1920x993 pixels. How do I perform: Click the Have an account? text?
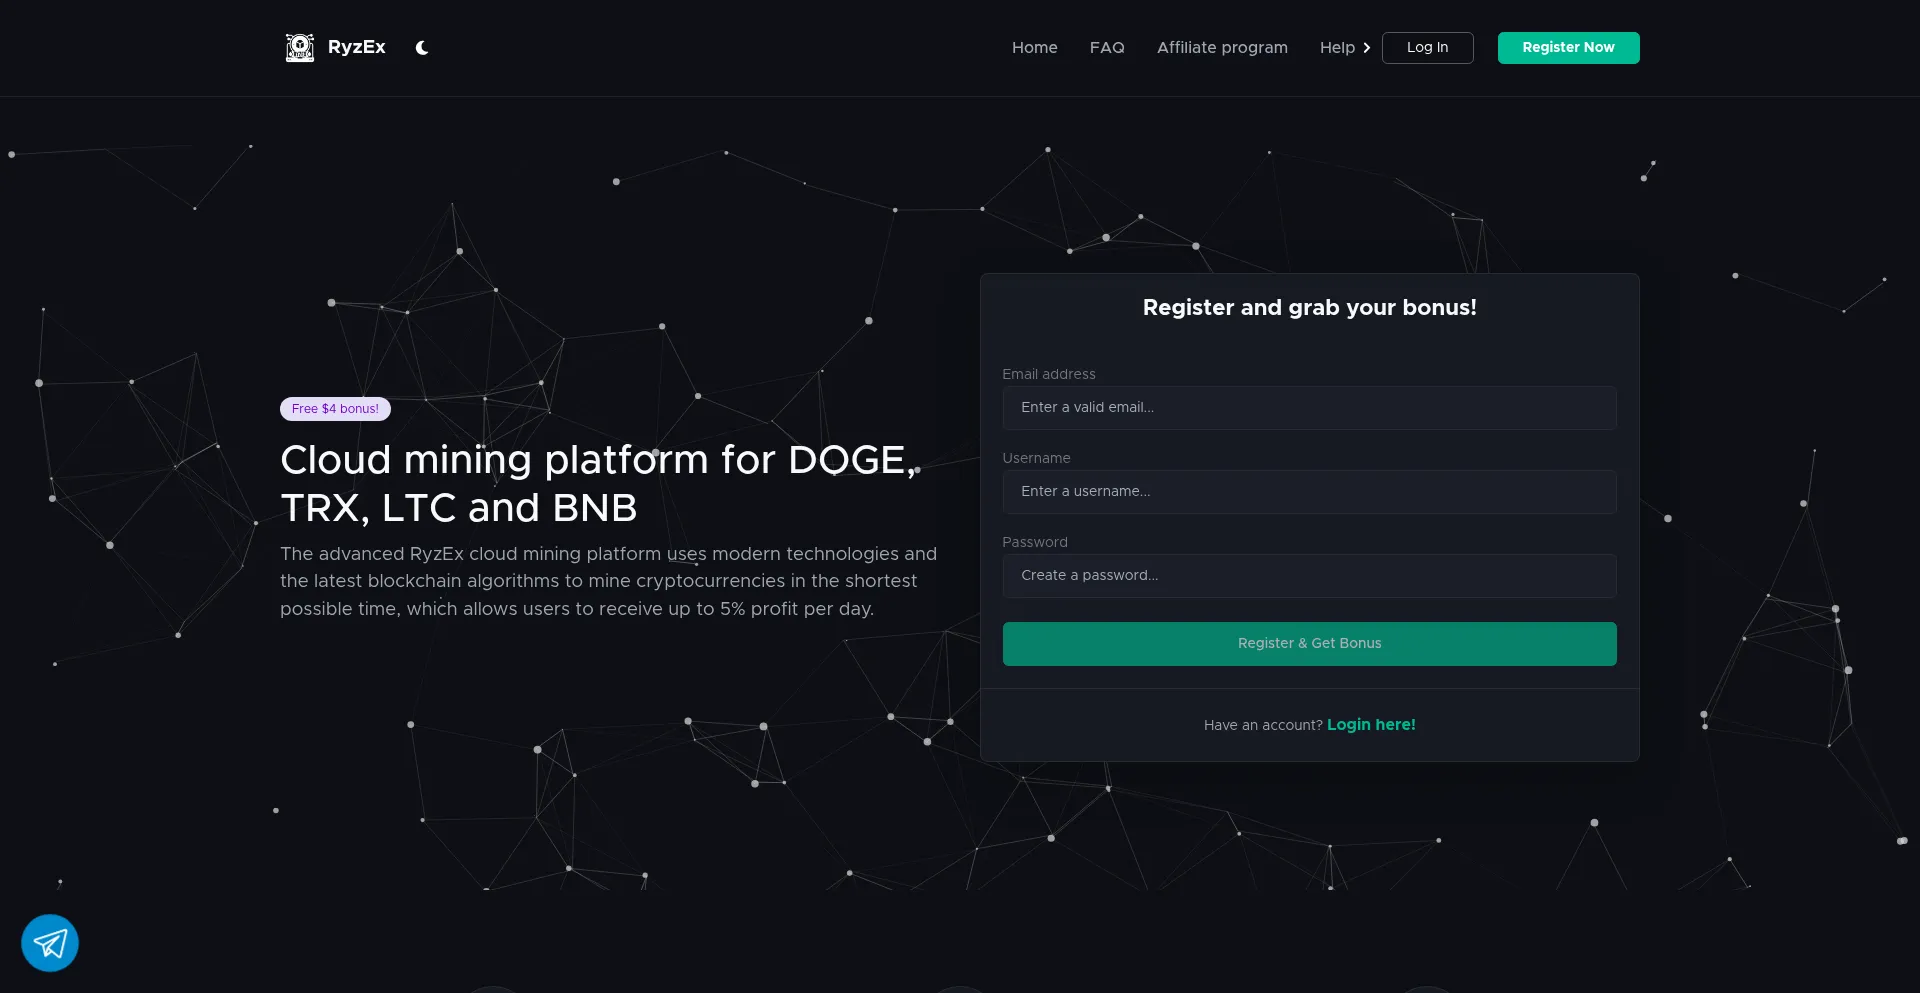(1263, 725)
